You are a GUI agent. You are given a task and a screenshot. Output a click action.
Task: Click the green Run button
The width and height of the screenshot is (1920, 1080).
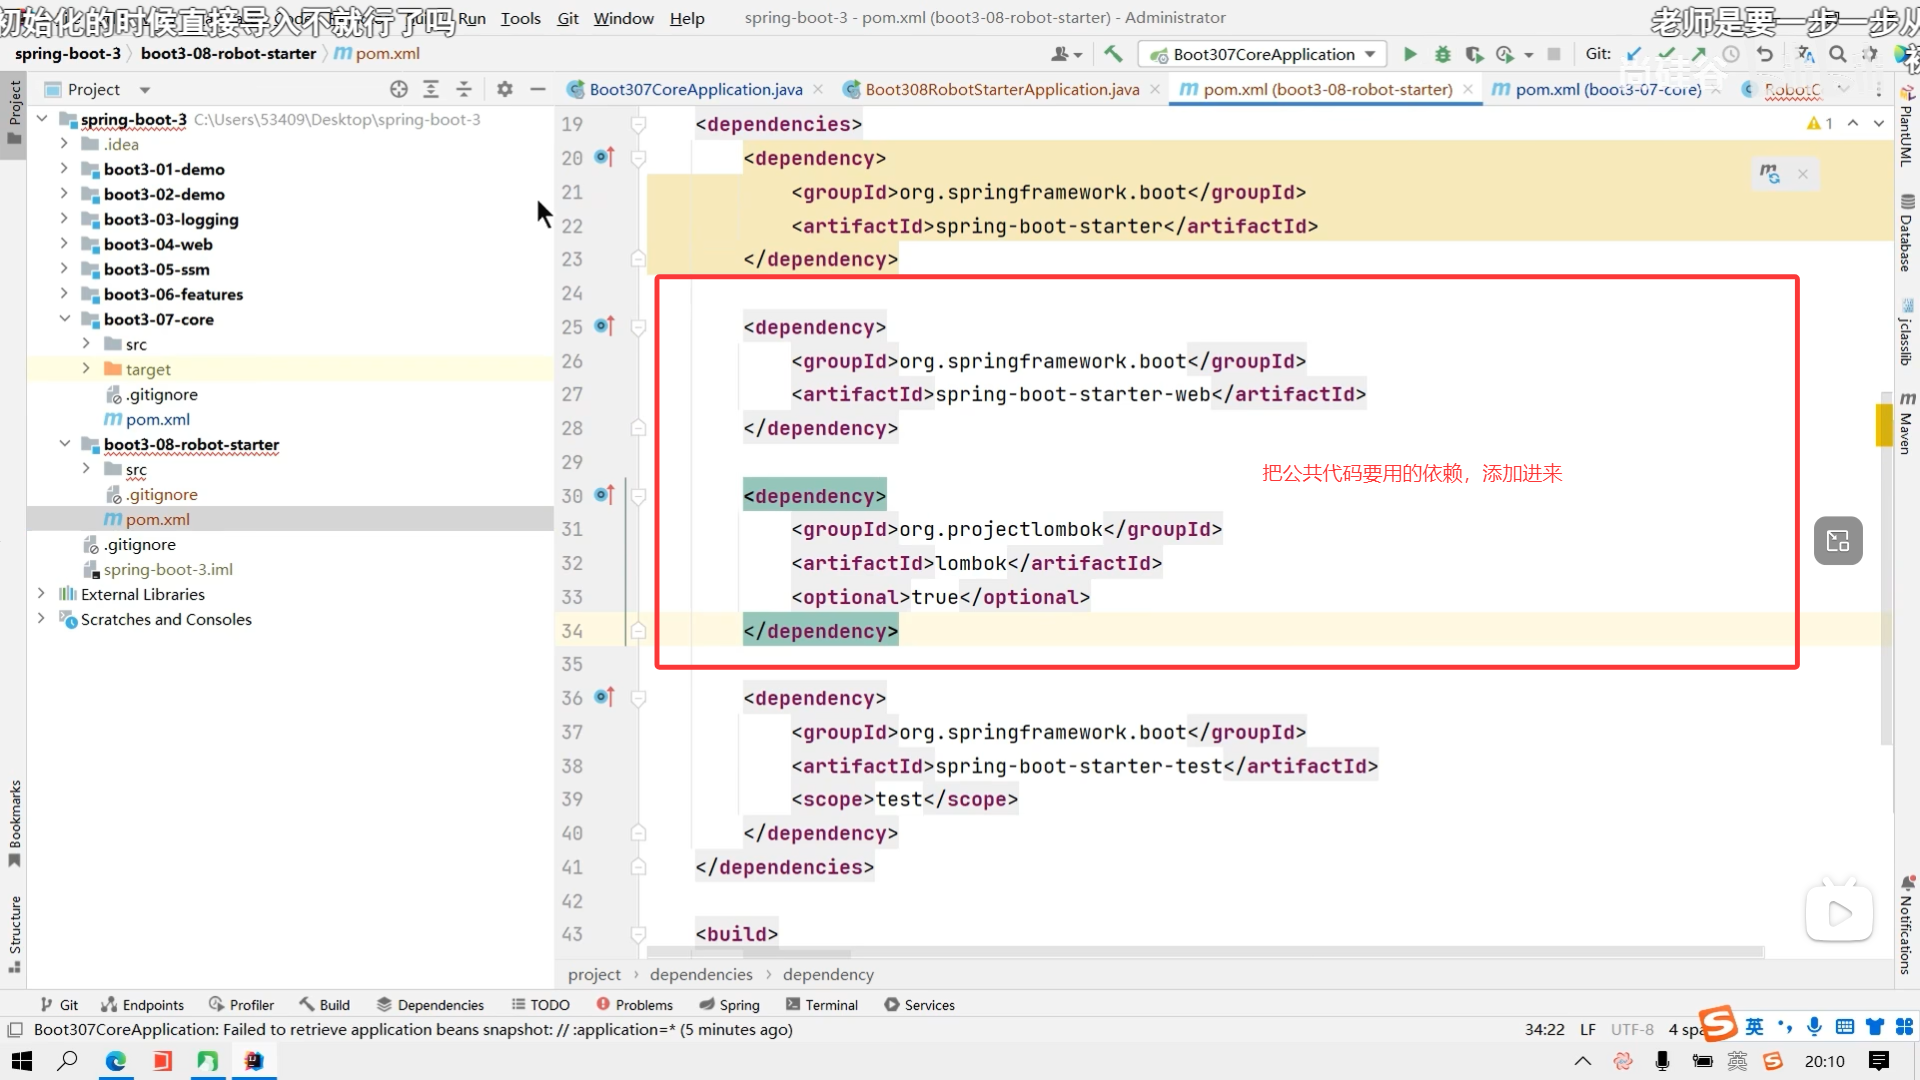tap(1410, 54)
